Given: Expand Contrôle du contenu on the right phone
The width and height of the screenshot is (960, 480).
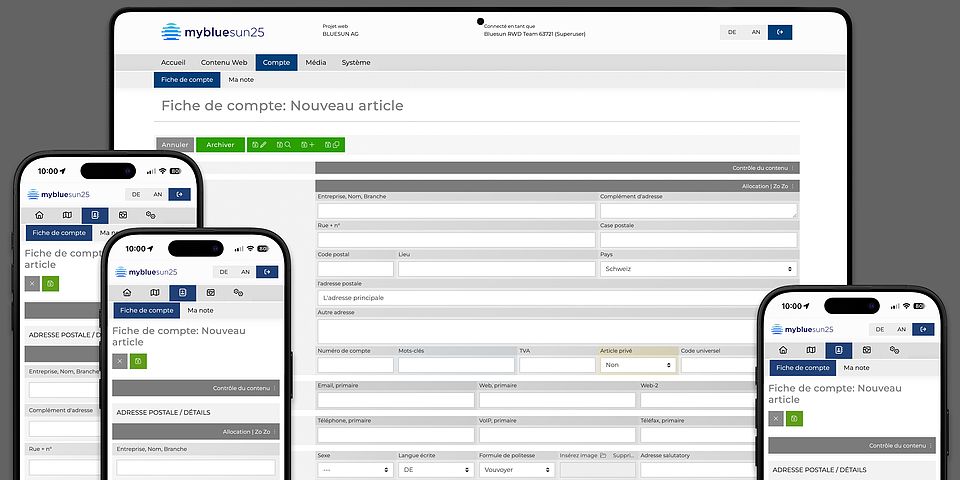Looking at the screenshot, I should pos(852,446).
